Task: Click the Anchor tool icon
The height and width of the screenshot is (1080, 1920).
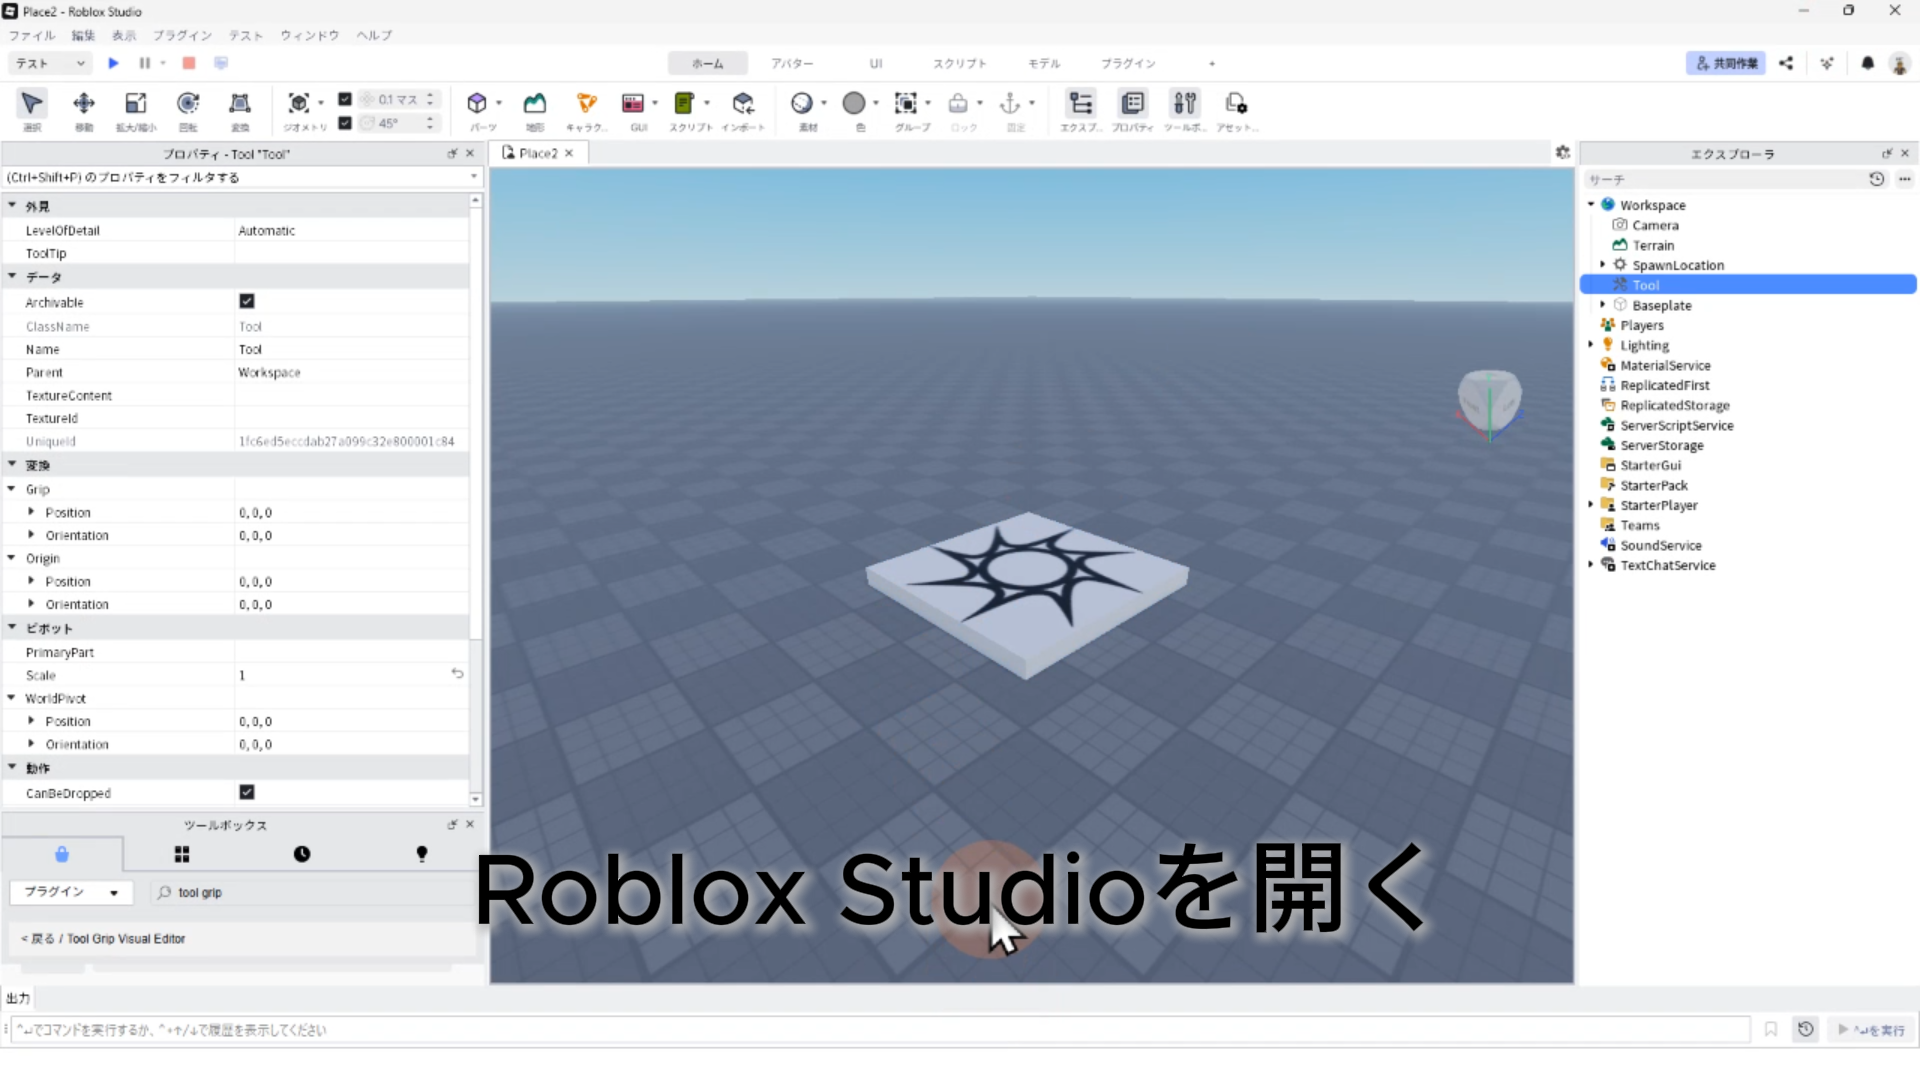Action: pyautogui.click(x=1010, y=104)
